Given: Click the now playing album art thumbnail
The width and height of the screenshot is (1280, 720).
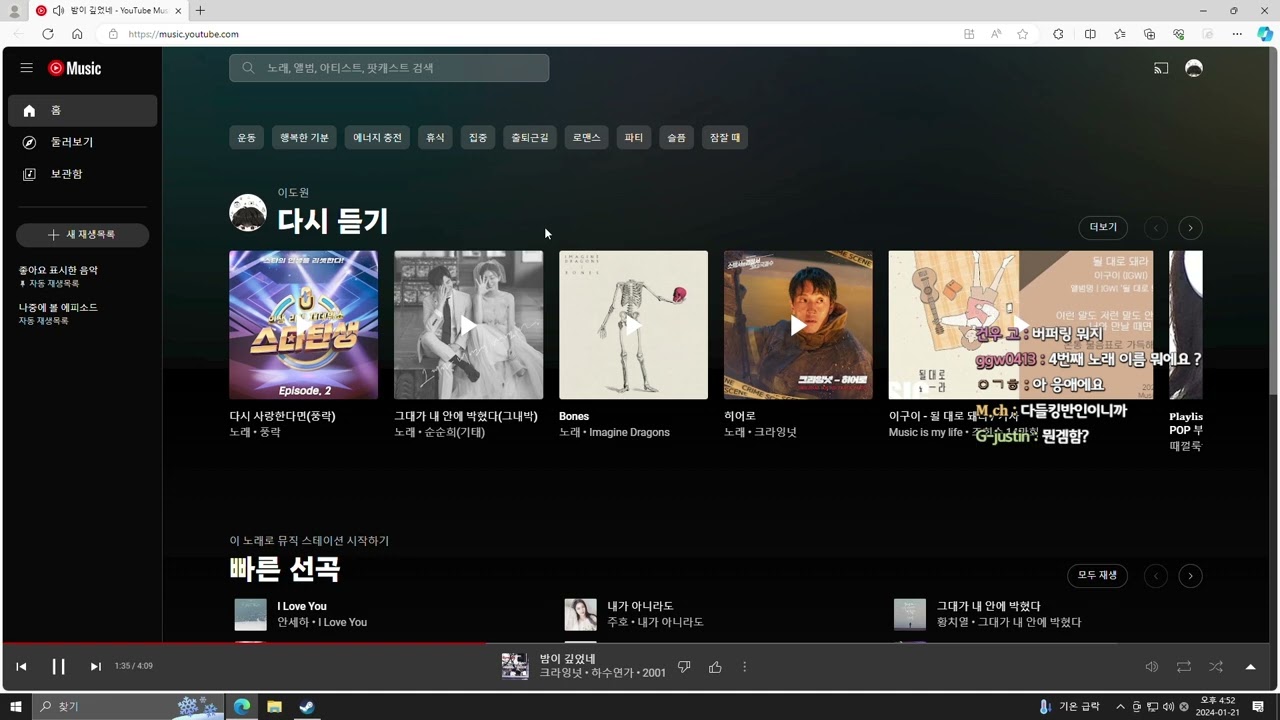Looking at the screenshot, I should (515, 666).
